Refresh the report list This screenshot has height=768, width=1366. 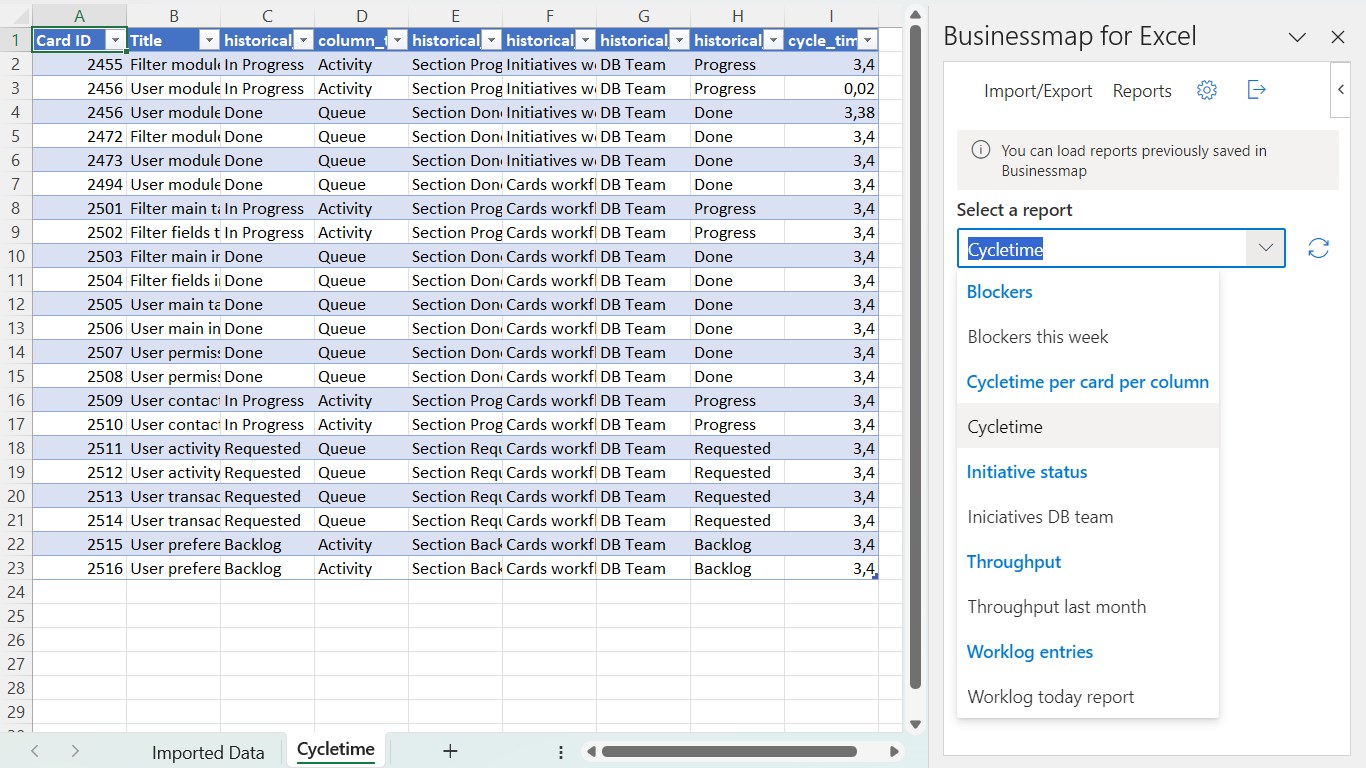[1319, 249]
